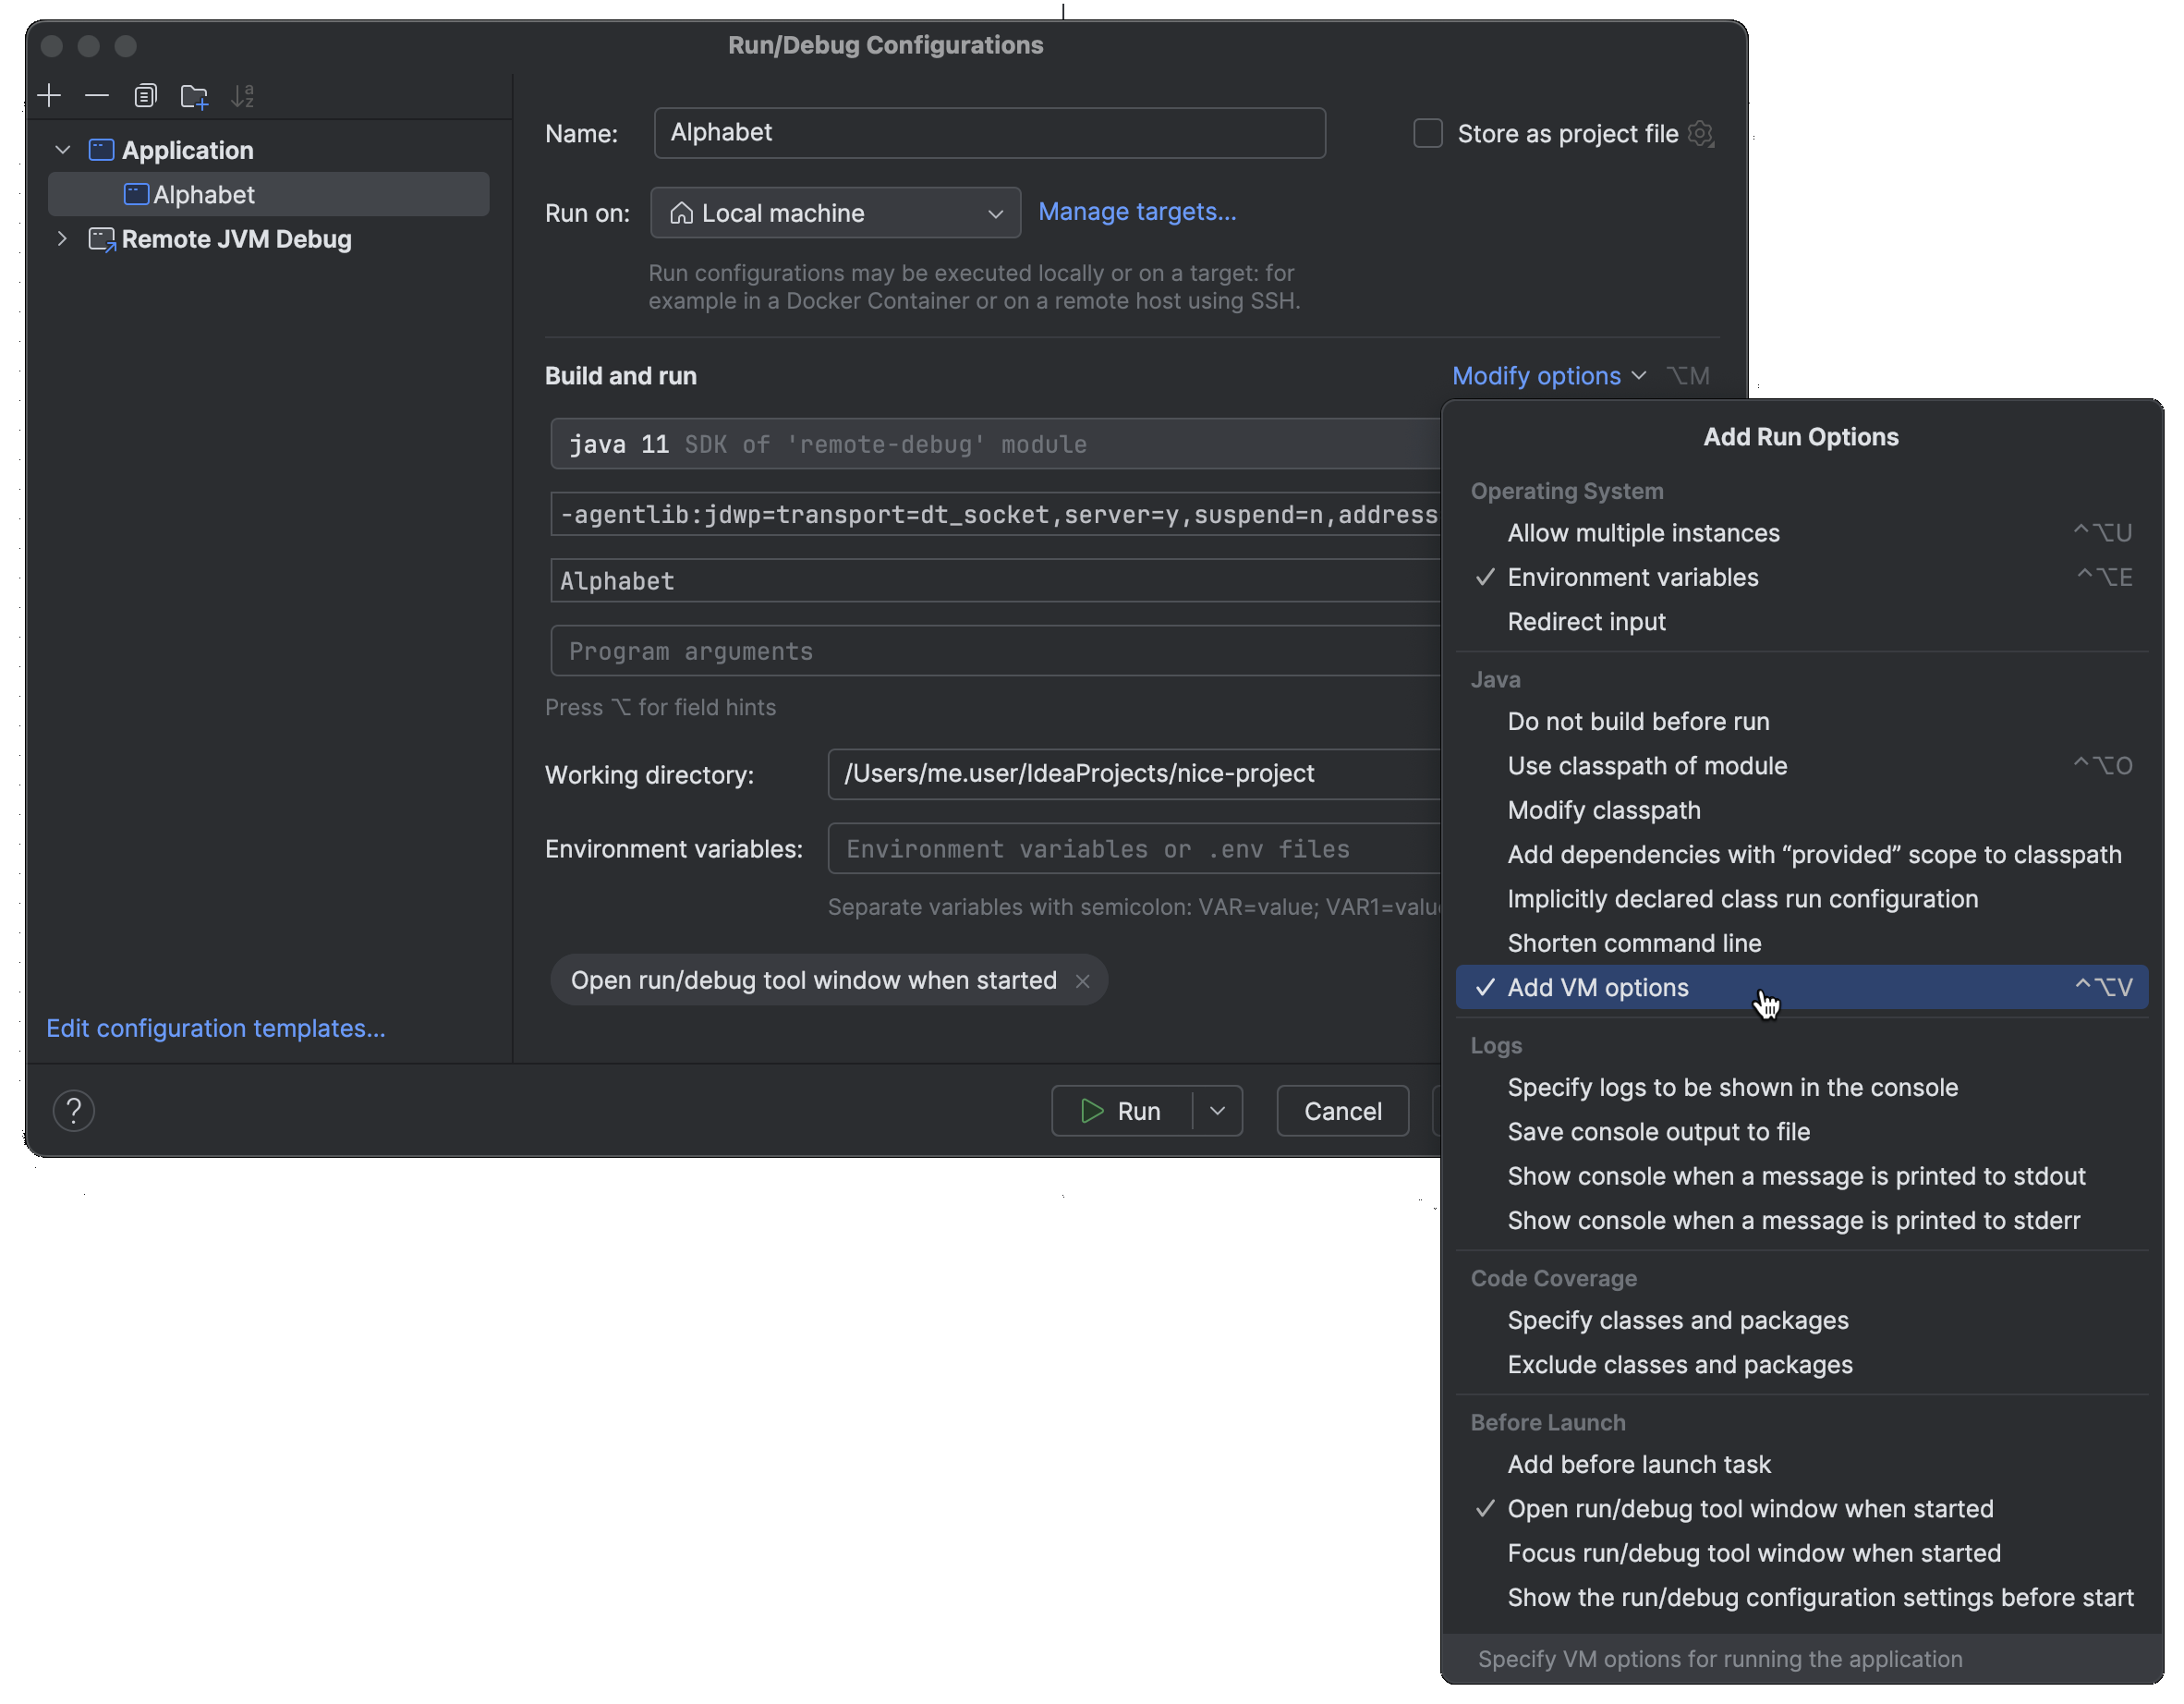Image resolution: width=2184 pixels, height=1704 pixels.
Task: Enable Store as project file
Action: coord(1427,133)
